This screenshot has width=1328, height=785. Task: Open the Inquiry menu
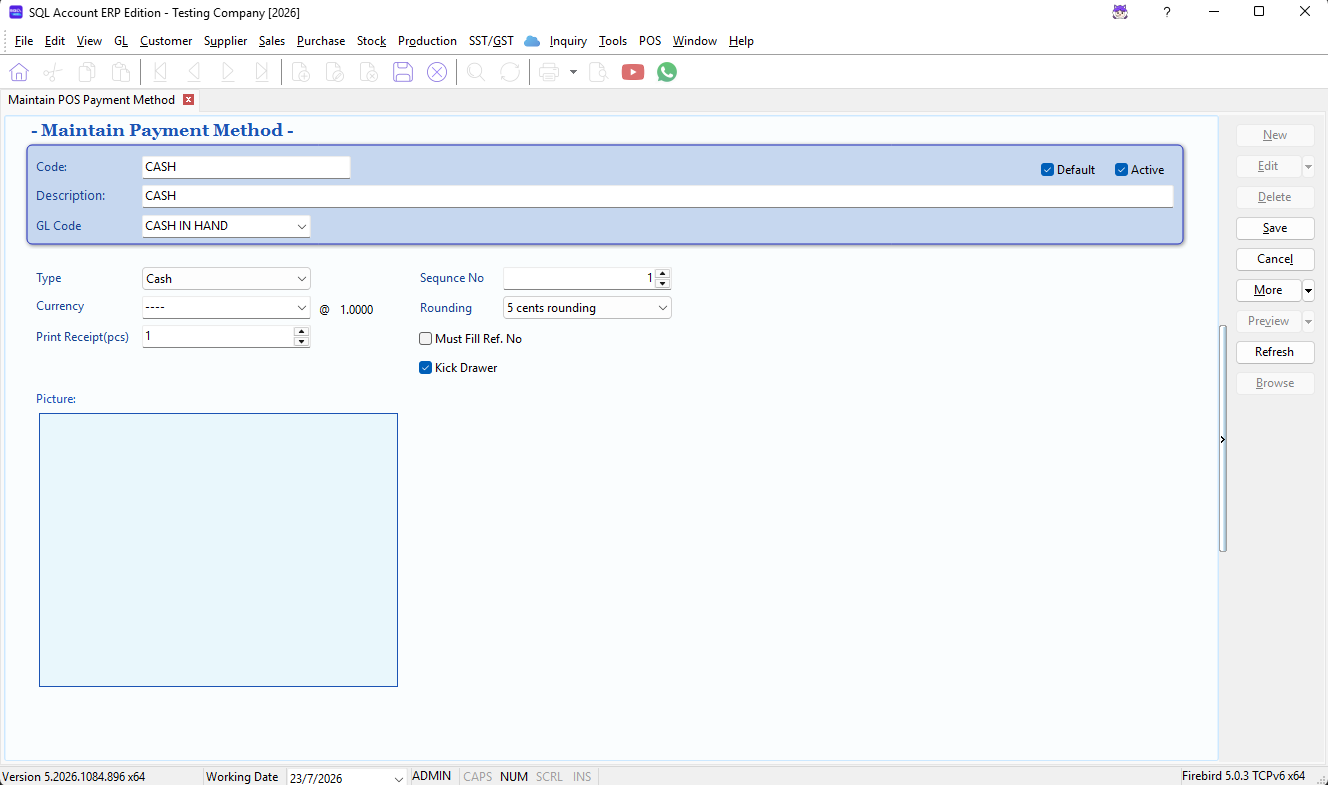568,41
